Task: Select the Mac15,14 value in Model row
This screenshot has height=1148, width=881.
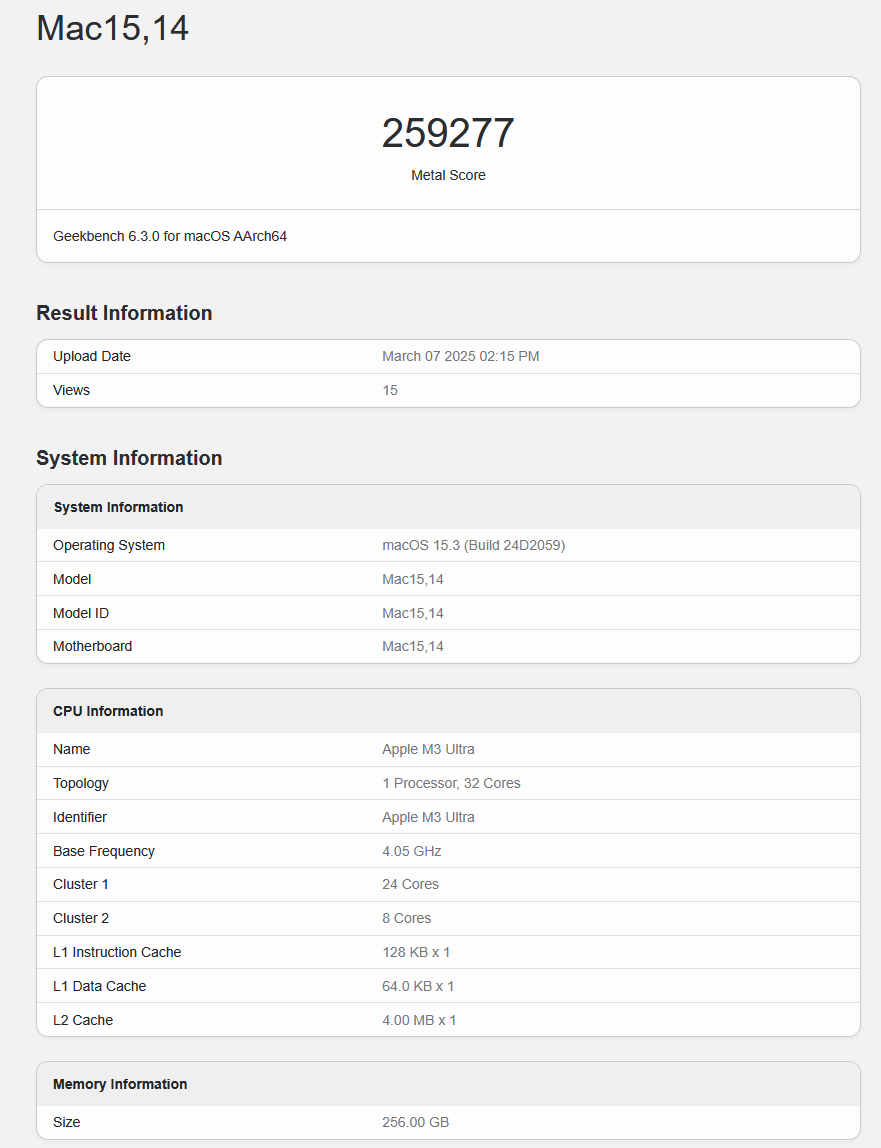Action: coord(413,579)
